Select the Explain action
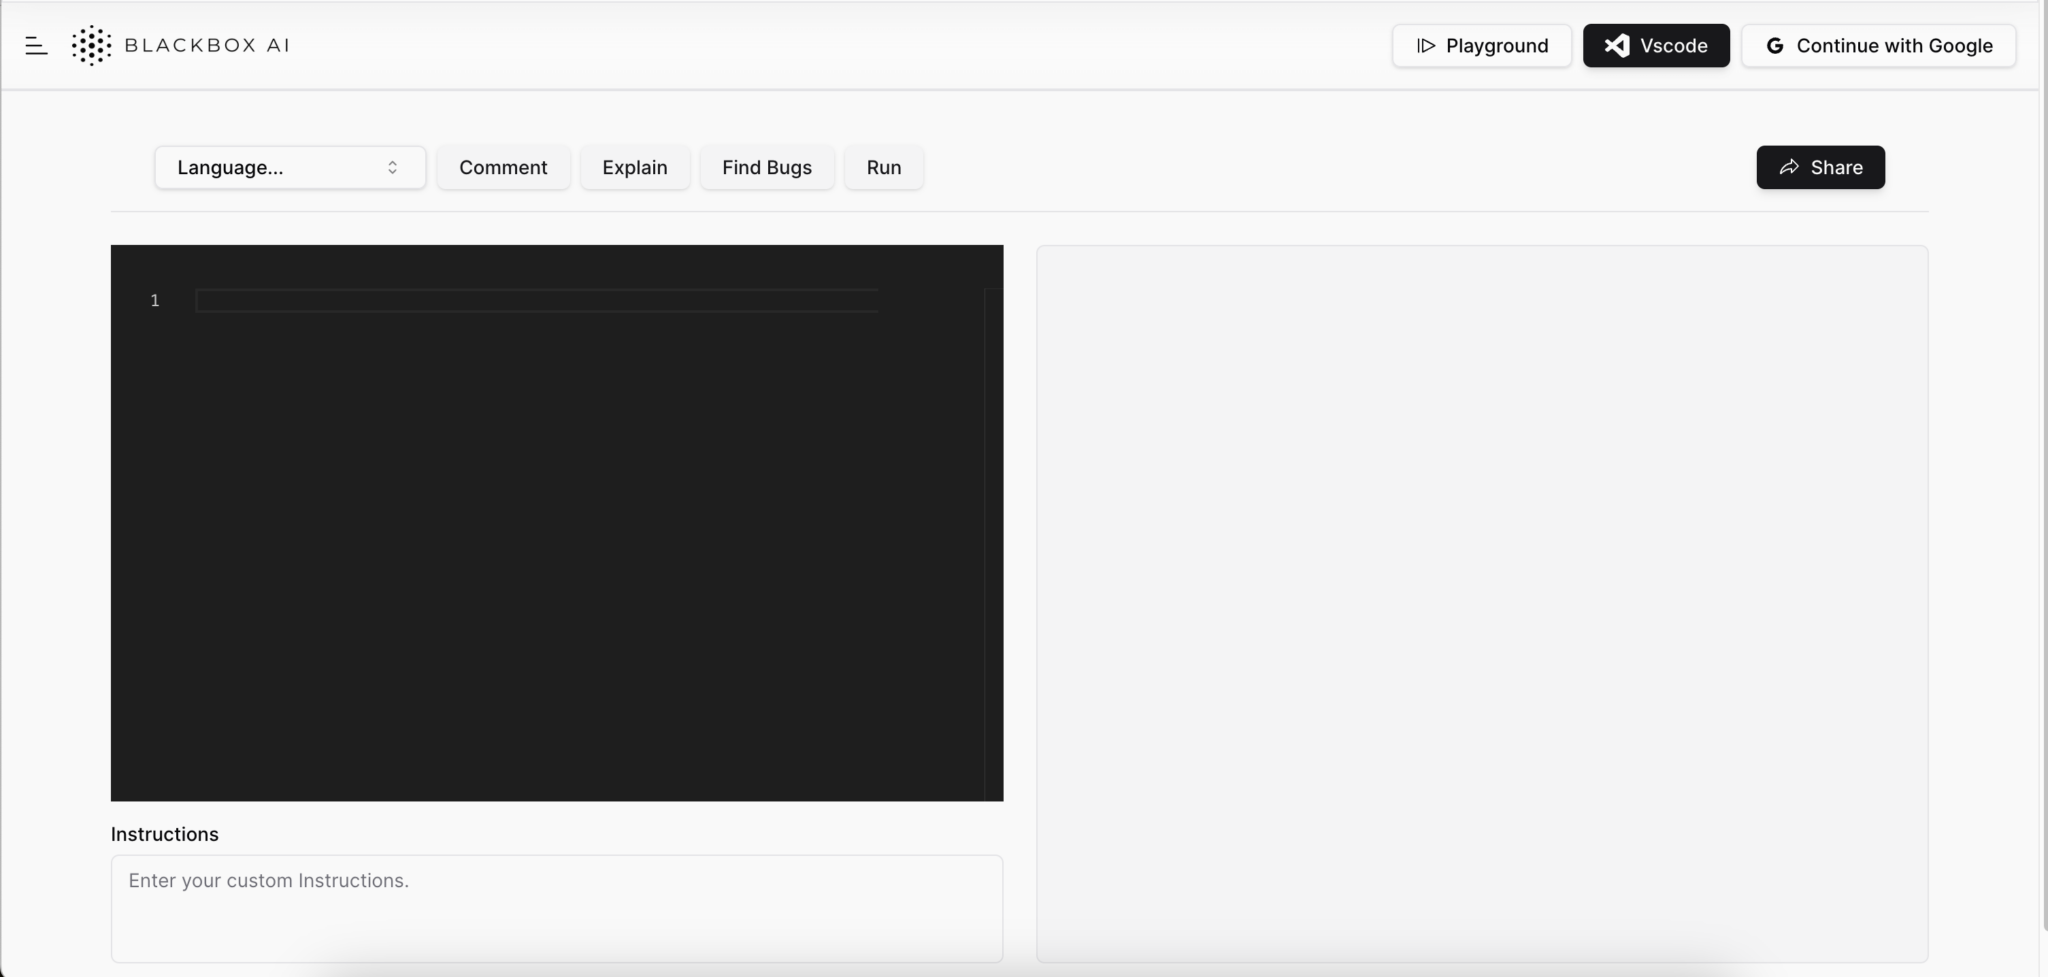 pyautogui.click(x=634, y=167)
